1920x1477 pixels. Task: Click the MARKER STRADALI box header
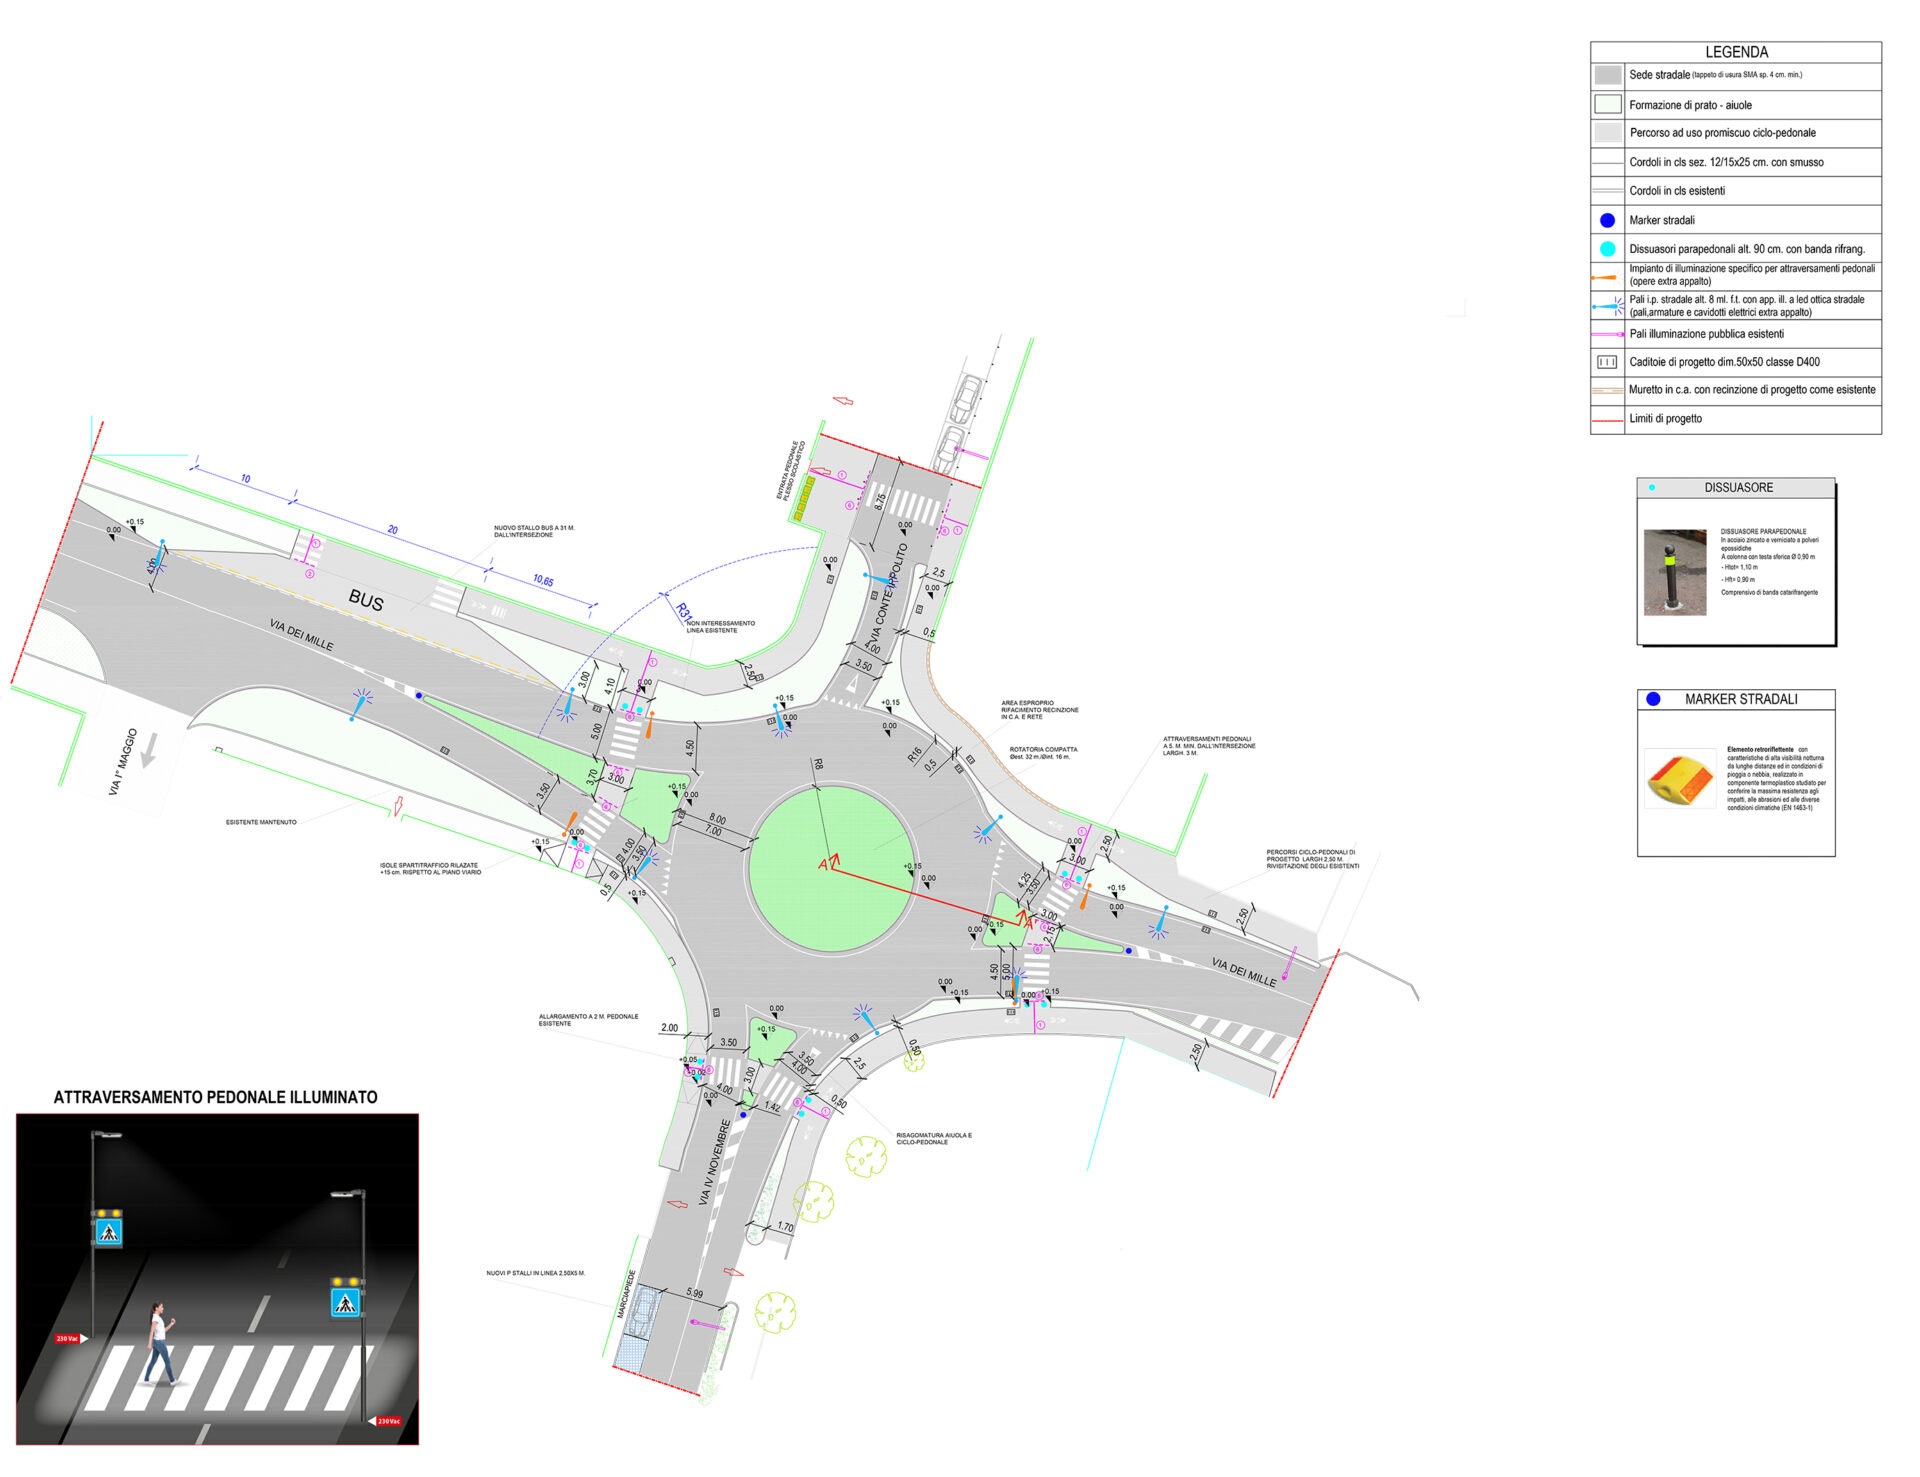1740,699
